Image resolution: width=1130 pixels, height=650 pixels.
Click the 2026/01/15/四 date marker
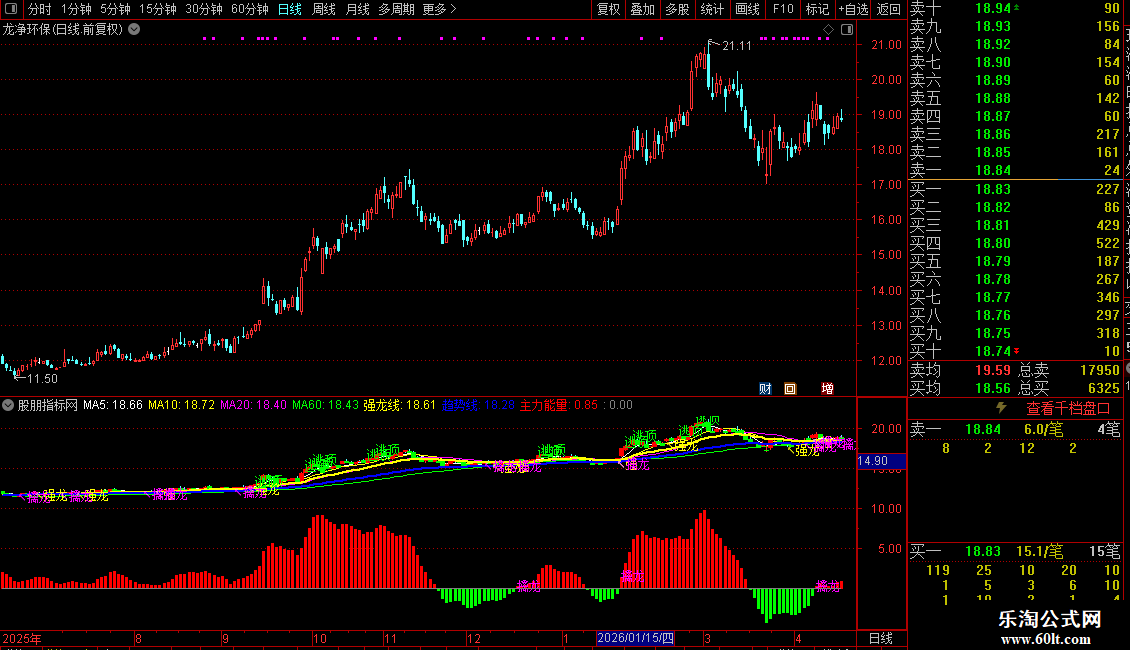click(x=636, y=638)
